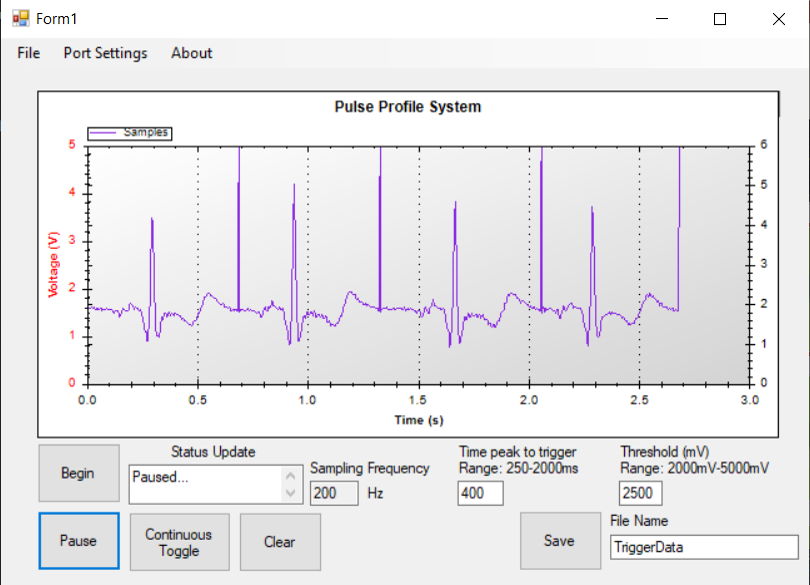Maximize the Form1 window

pyautogui.click(x=719, y=19)
